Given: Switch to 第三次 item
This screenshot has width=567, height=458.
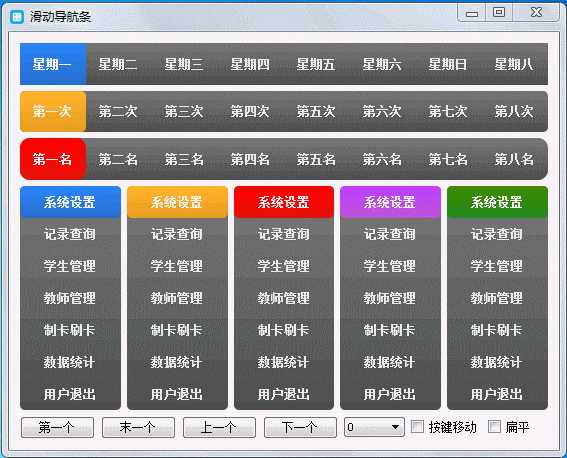Looking at the screenshot, I should coord(184,111).
